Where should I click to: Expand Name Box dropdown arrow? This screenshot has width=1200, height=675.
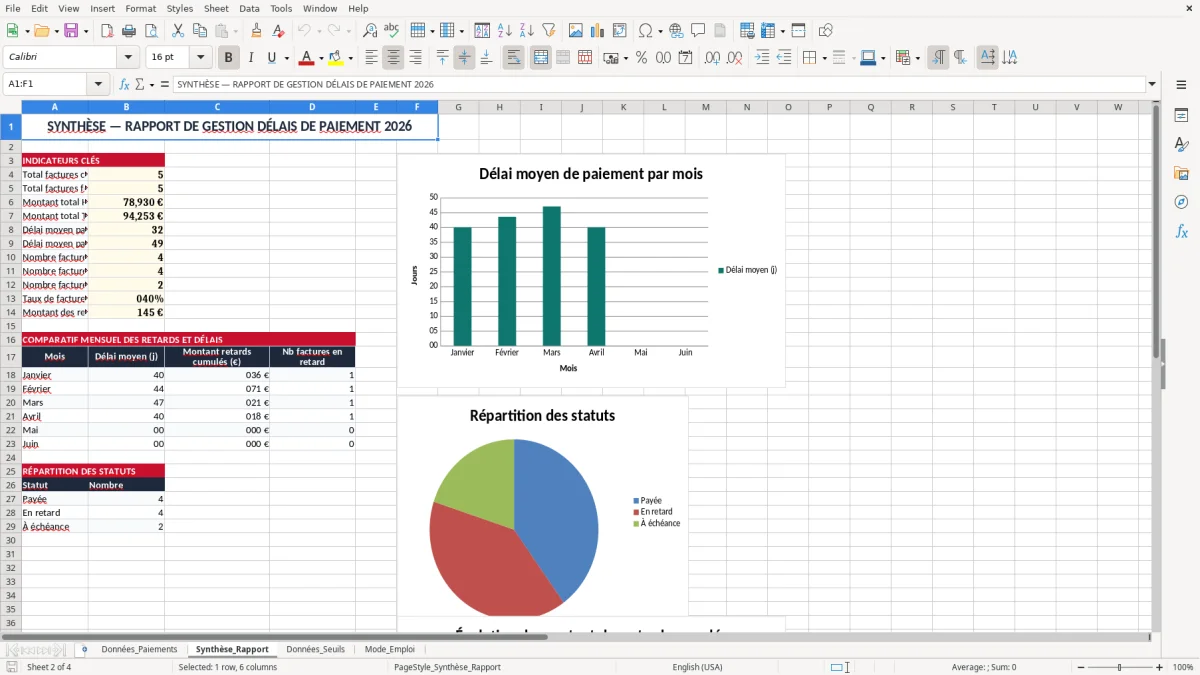click(98, 85)
